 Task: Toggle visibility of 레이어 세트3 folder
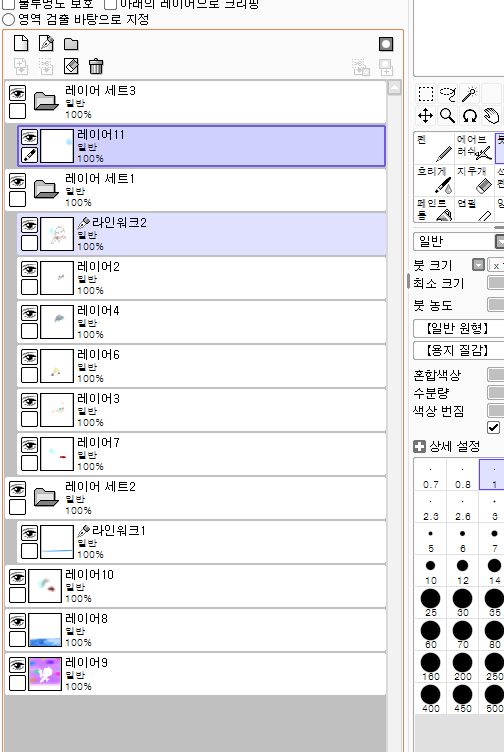[18, 93]
